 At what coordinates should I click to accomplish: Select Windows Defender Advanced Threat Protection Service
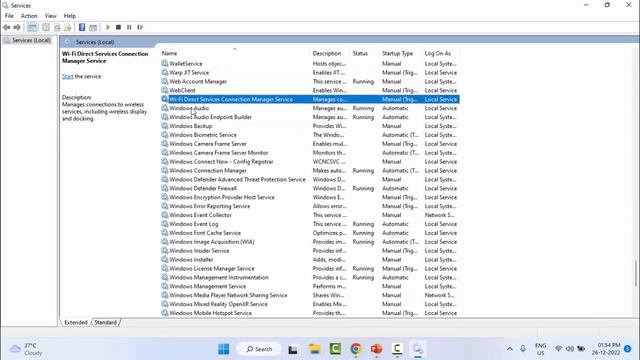pos(310,180)
